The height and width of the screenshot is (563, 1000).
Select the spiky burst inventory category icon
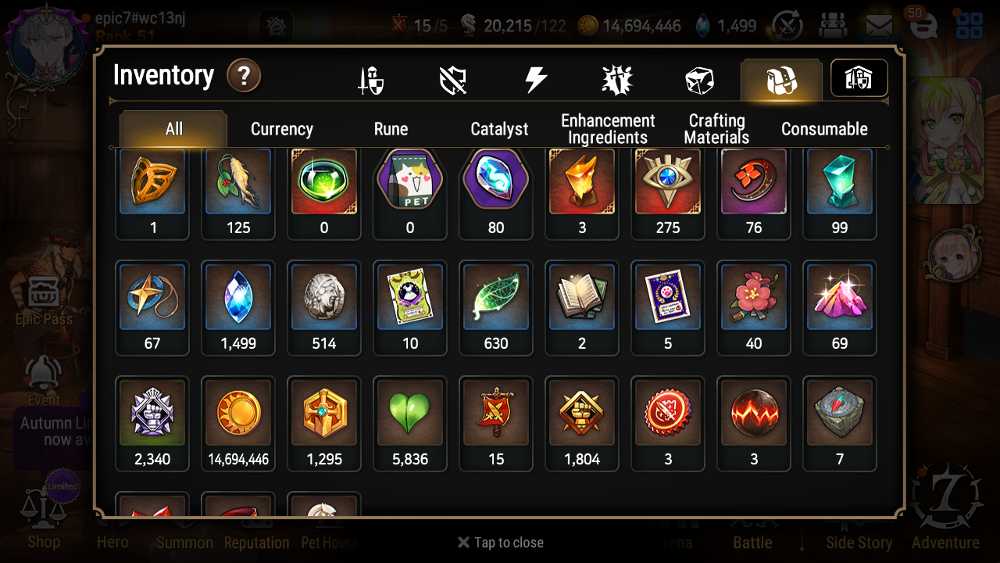click(x=617, y=80)
